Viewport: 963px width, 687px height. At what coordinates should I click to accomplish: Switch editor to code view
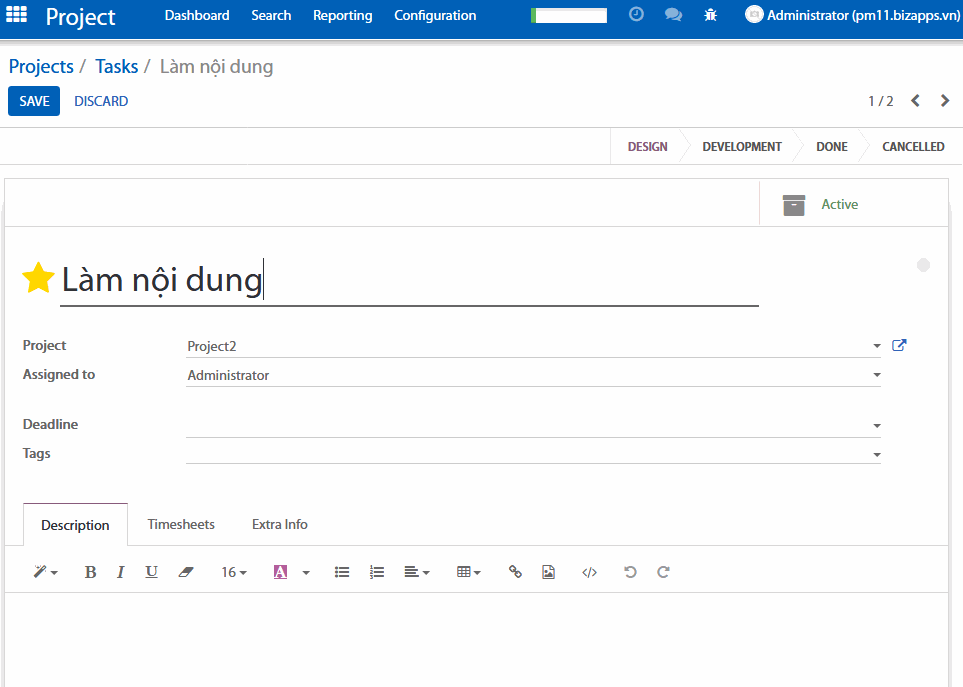(589, 572)
